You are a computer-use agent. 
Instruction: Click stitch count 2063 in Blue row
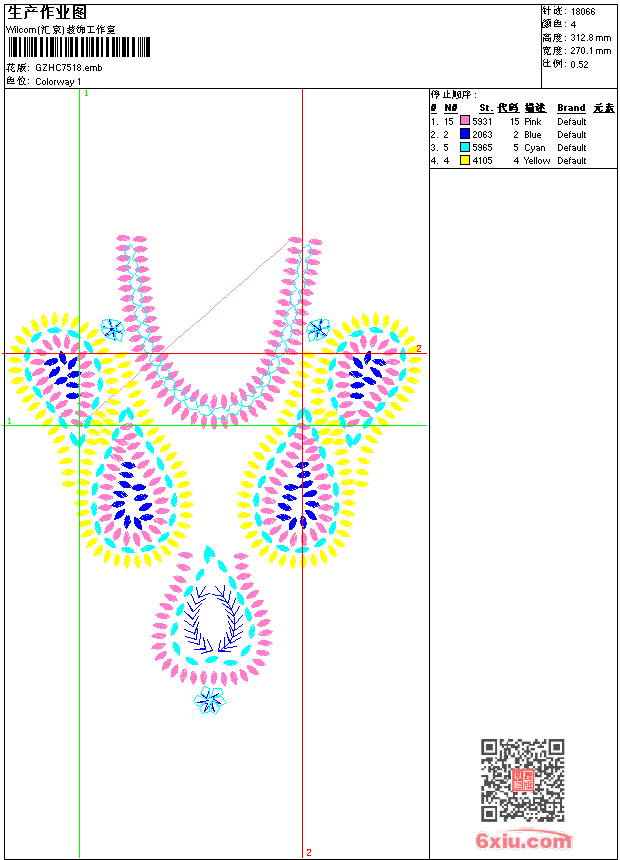(482, 135)
